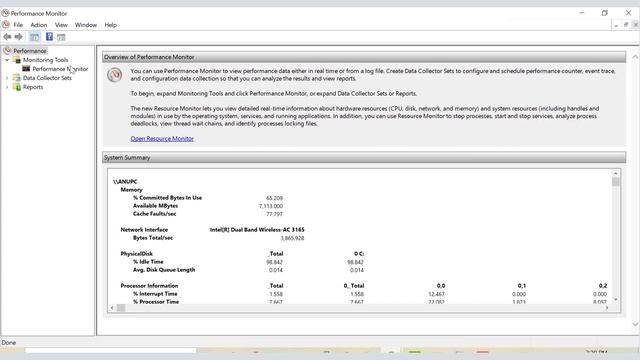Click Cache Faults/sec counter label
This screenshot has height=360, width=640.
coord(155,213)
